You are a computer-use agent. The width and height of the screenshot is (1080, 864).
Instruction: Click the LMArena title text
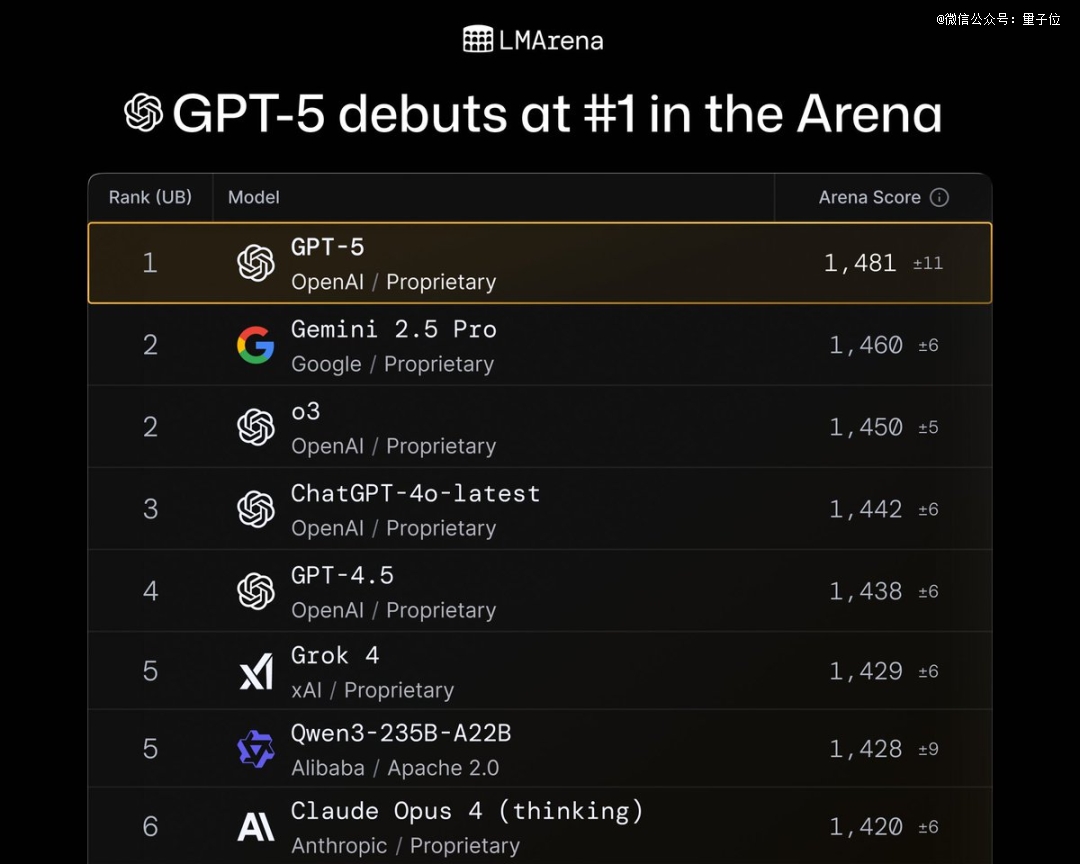coord(551,40)
